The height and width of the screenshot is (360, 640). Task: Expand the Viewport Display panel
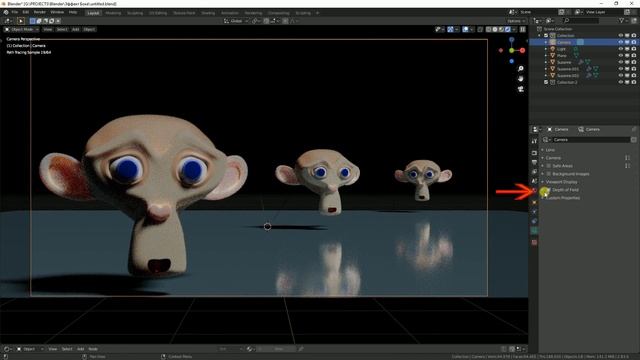(543, 182)
